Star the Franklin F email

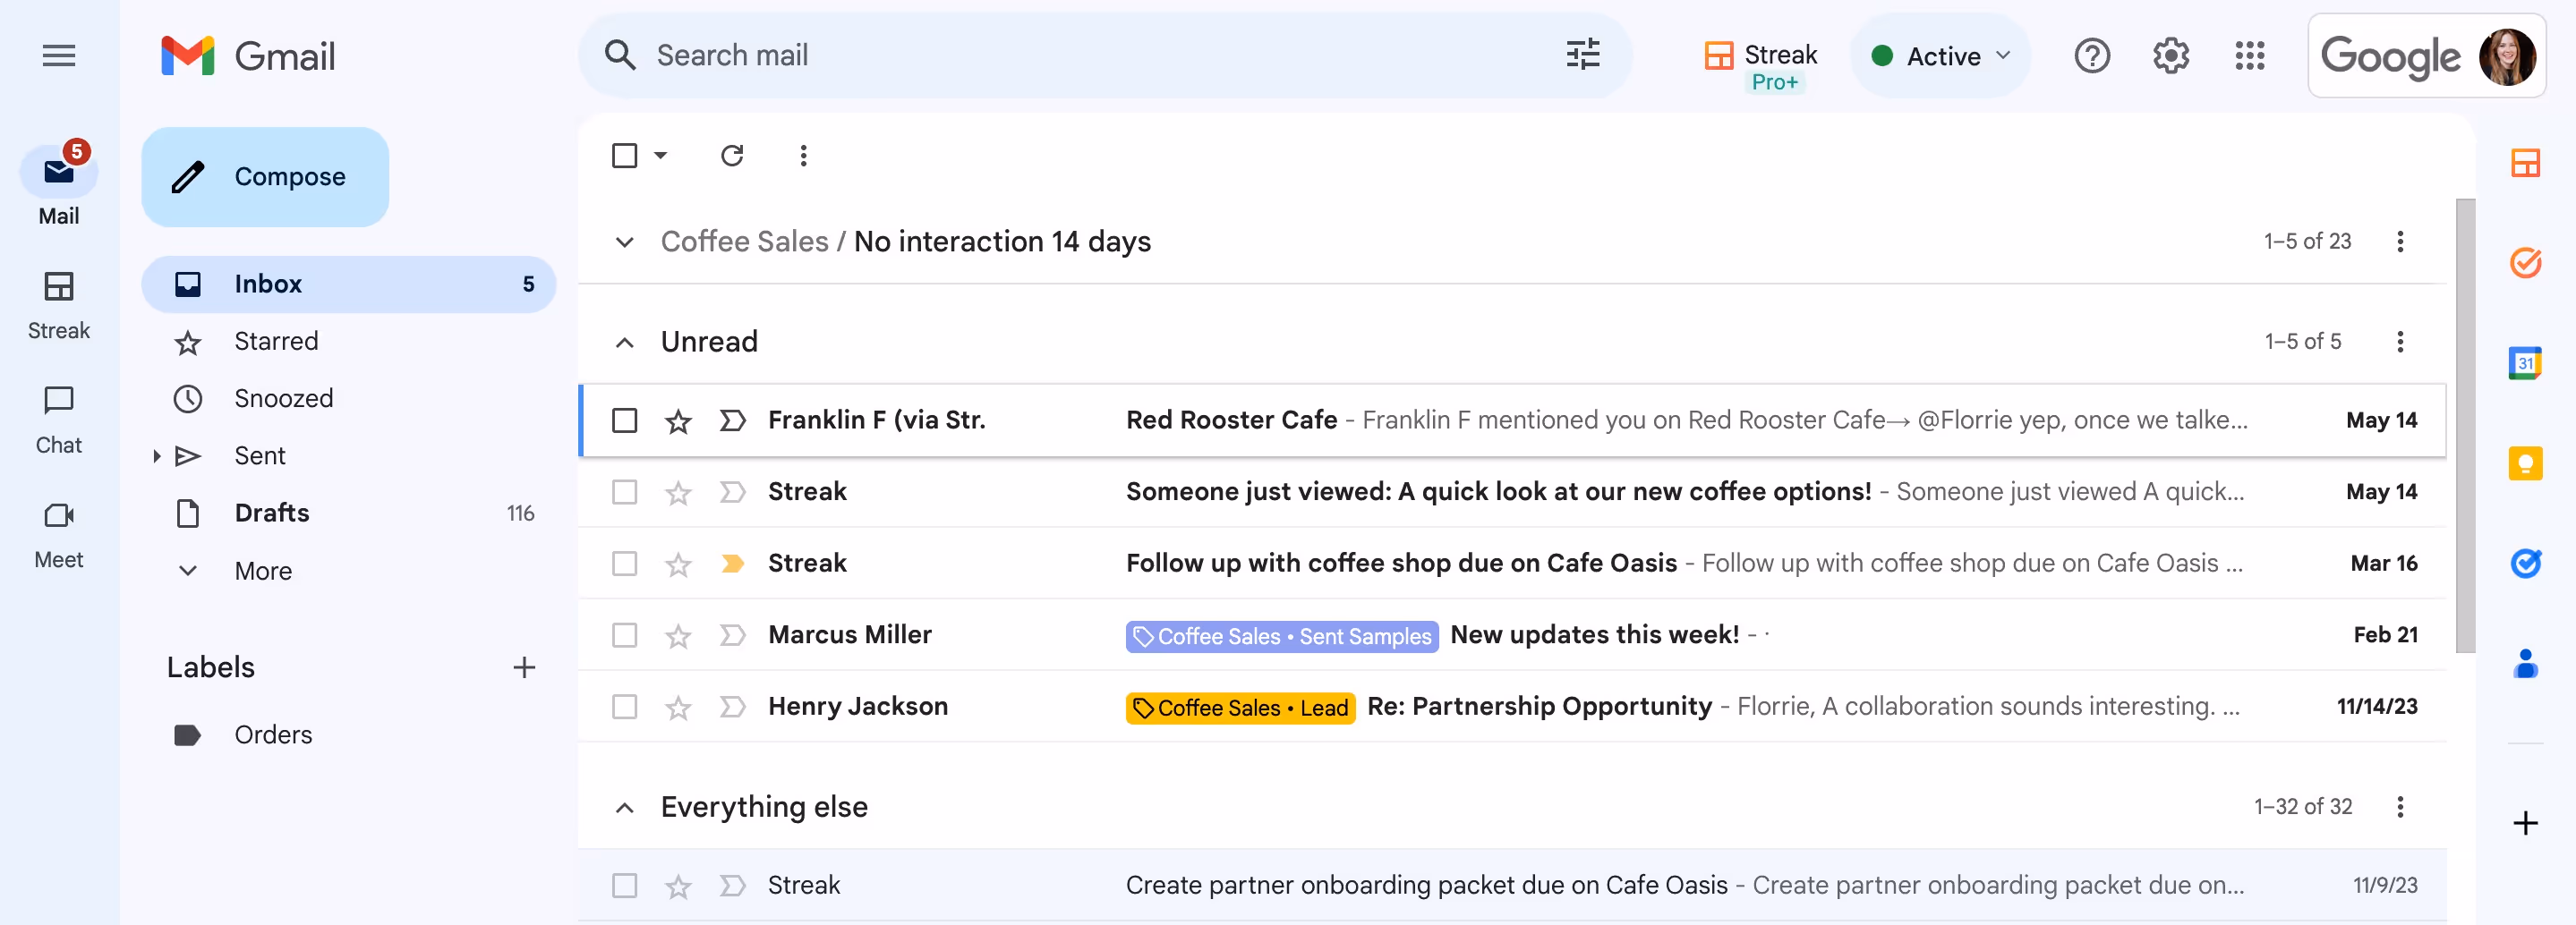[678, 421]
